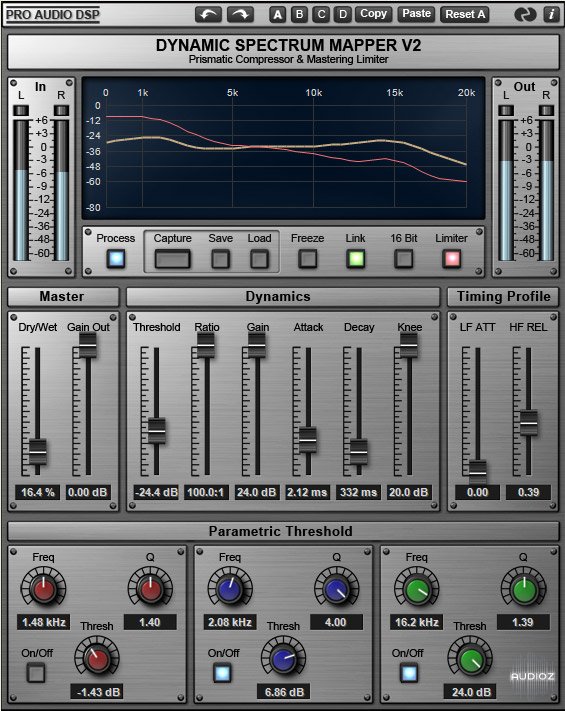Click the Load button

point(259,259)
